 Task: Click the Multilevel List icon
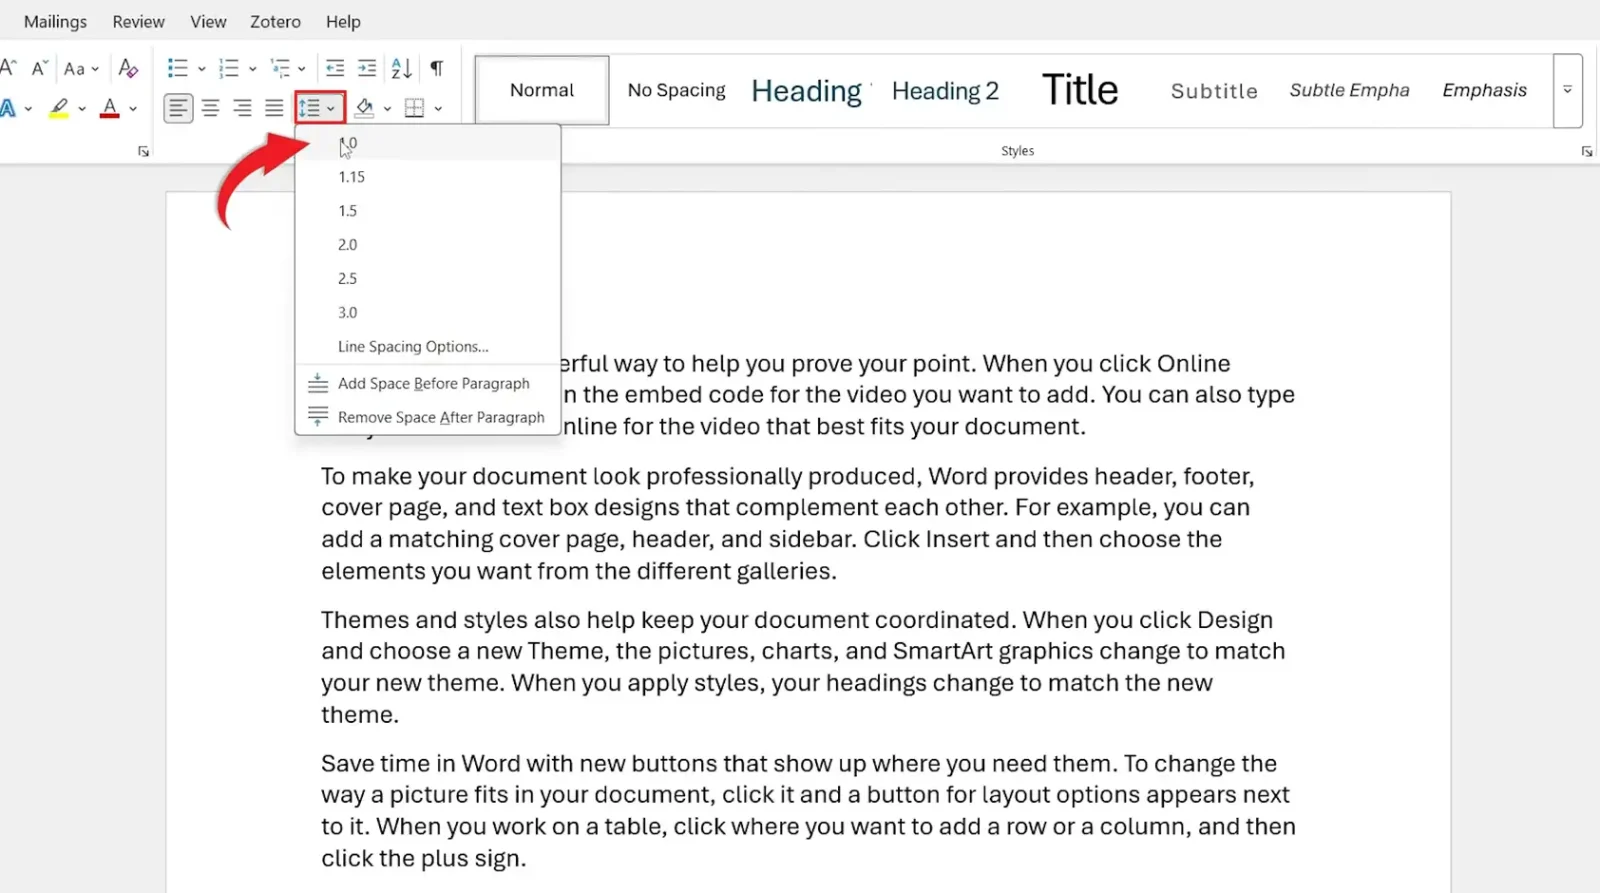[281, 68]
